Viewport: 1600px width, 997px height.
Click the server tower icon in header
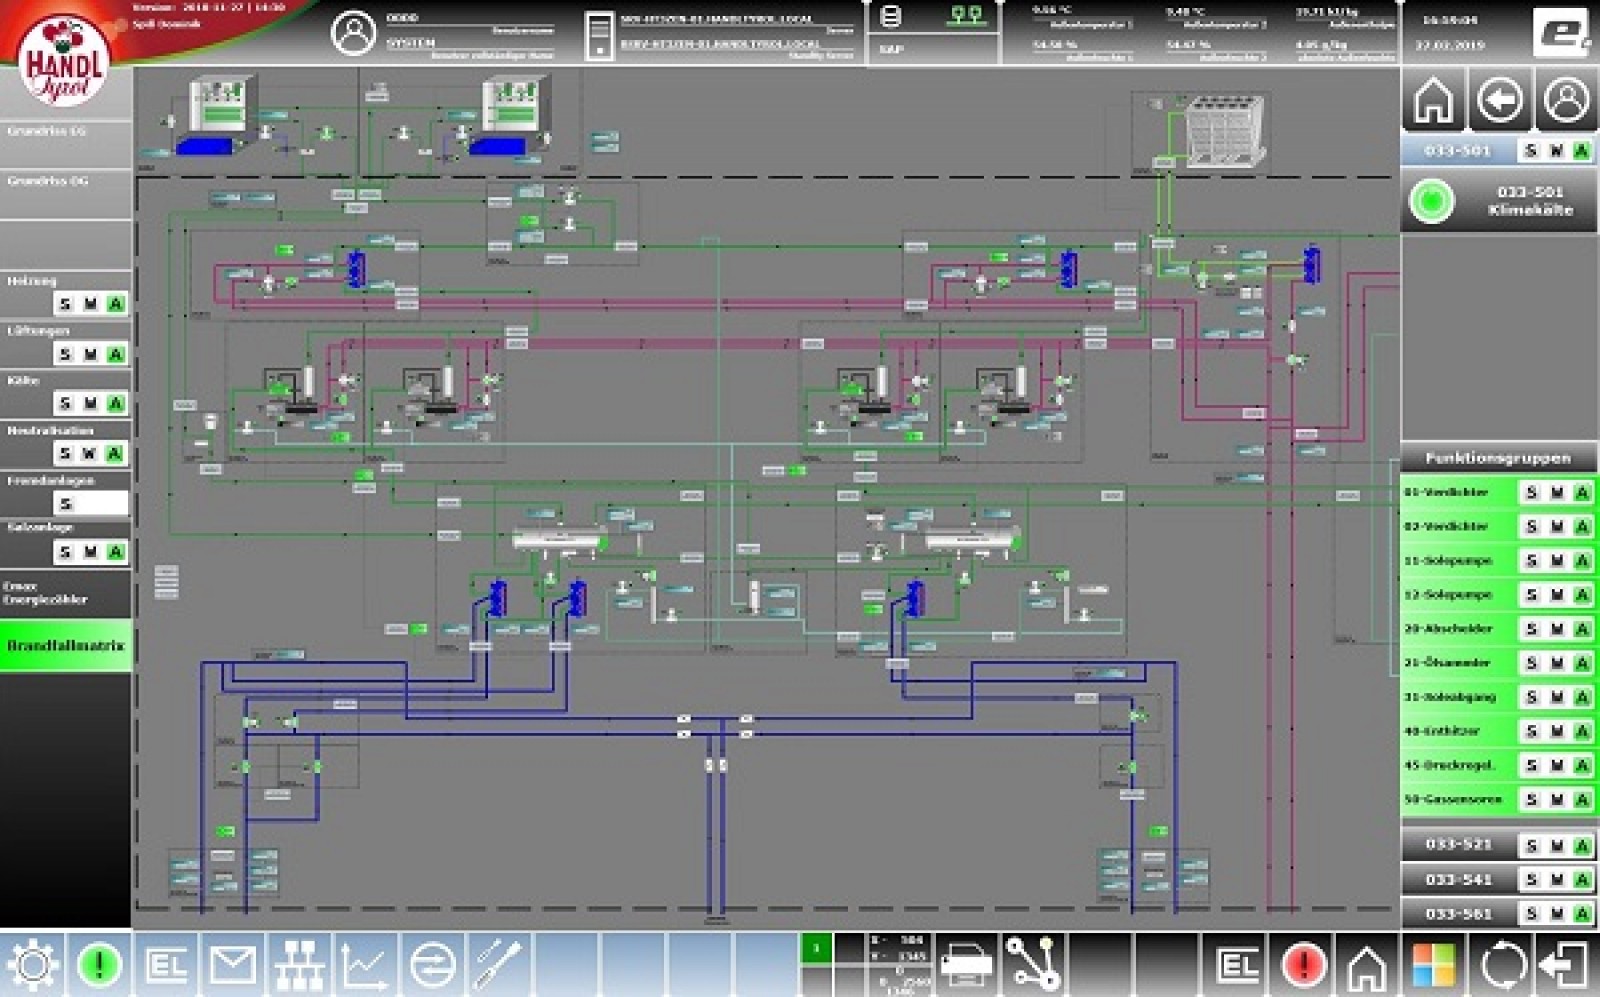(x=599, y=35)
